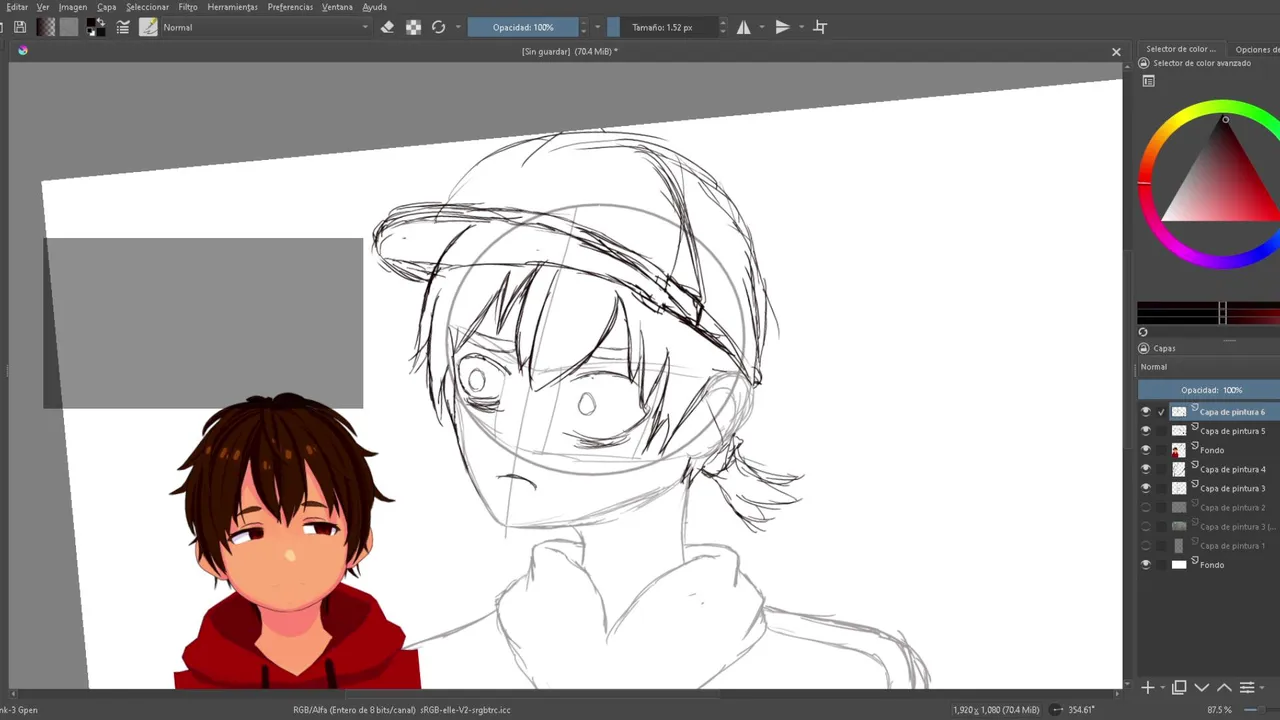Open the brush blending mode Normal dropdown

tap(266, 27)
